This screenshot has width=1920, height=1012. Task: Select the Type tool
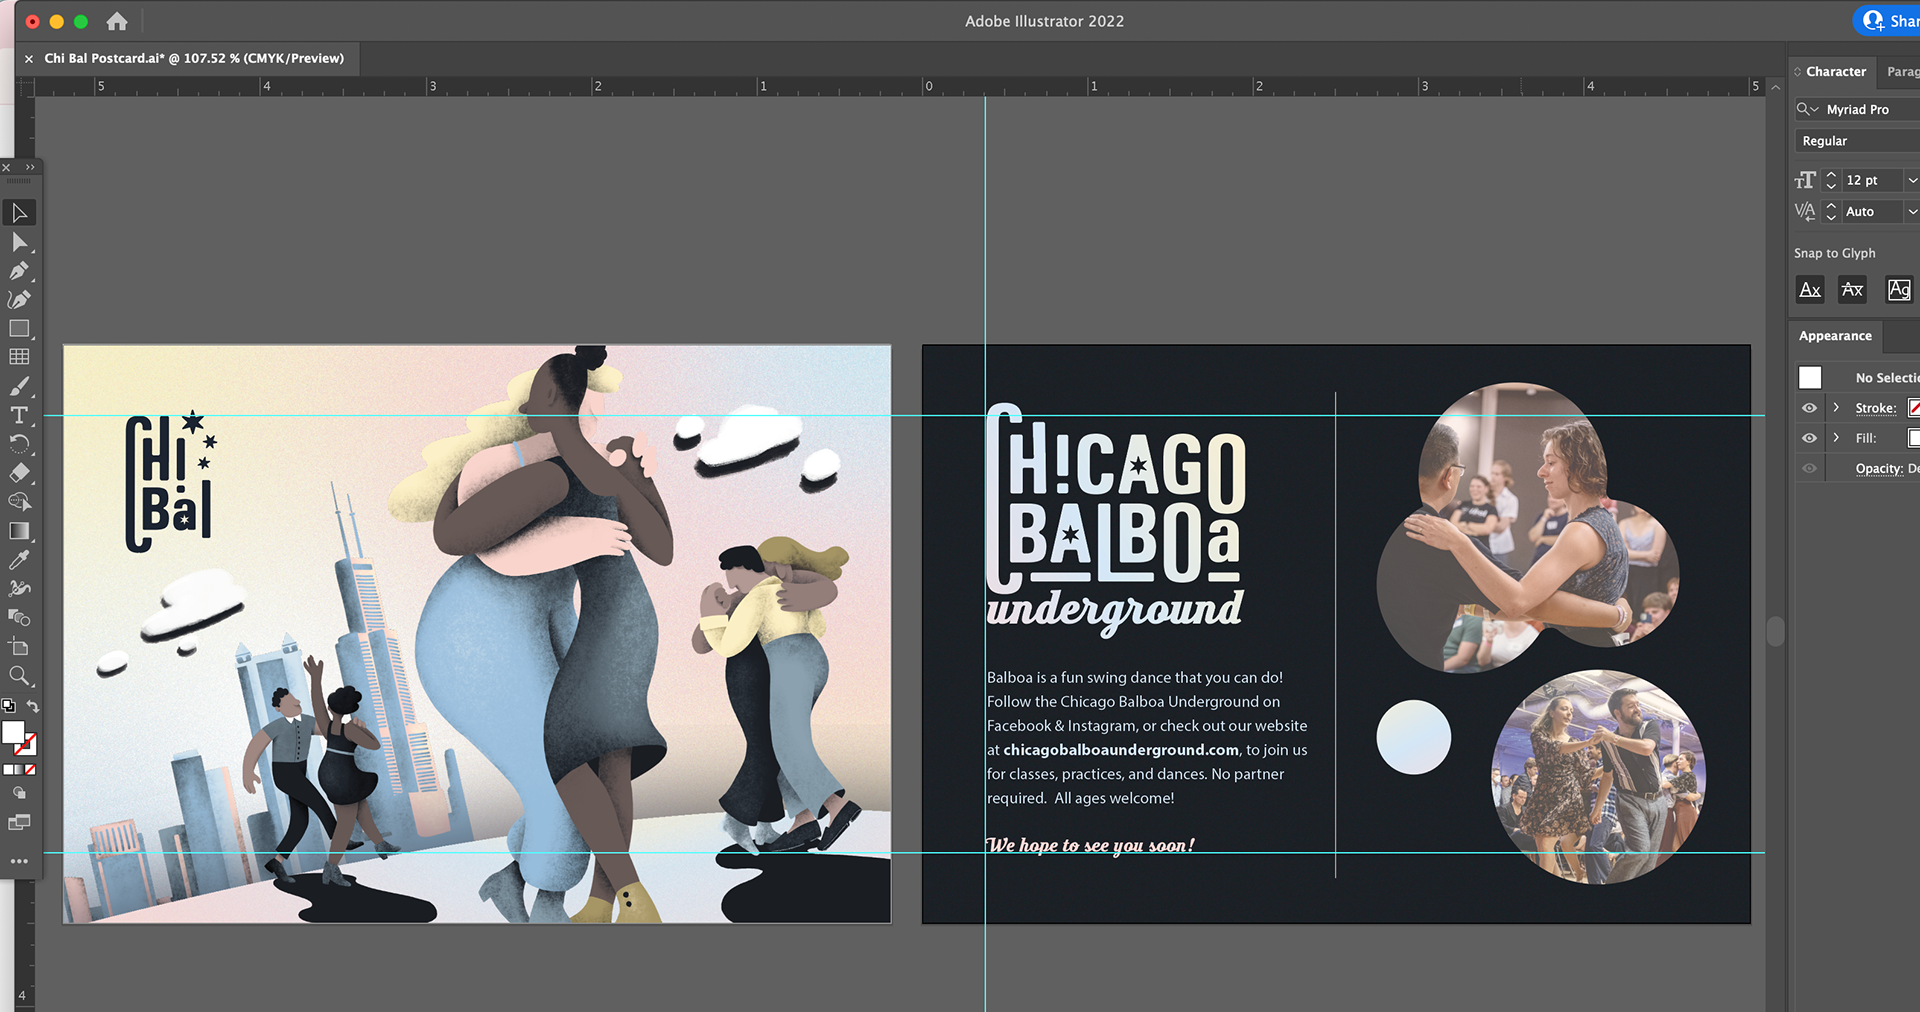click(x=19, y=415)
